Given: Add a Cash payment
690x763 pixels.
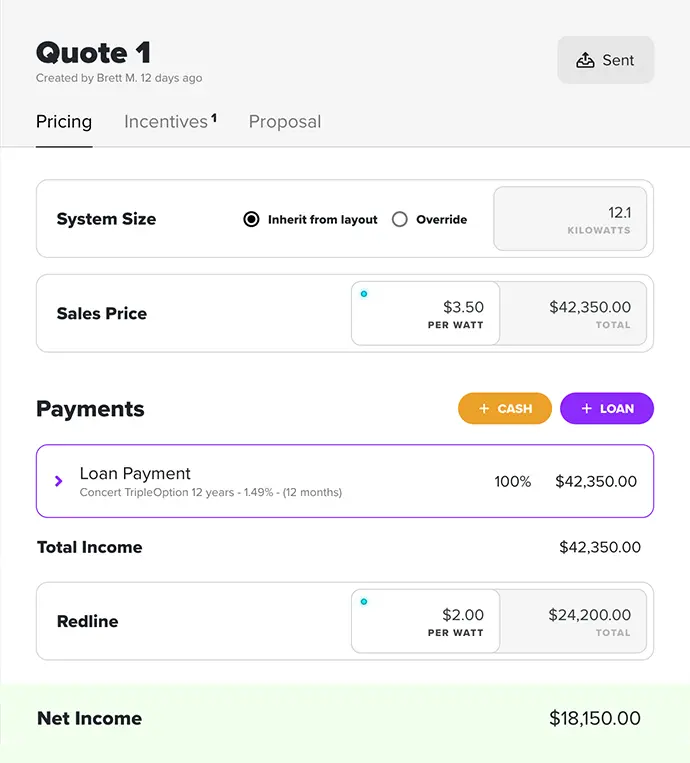Looking at the screenshot, I should point(505,409).
